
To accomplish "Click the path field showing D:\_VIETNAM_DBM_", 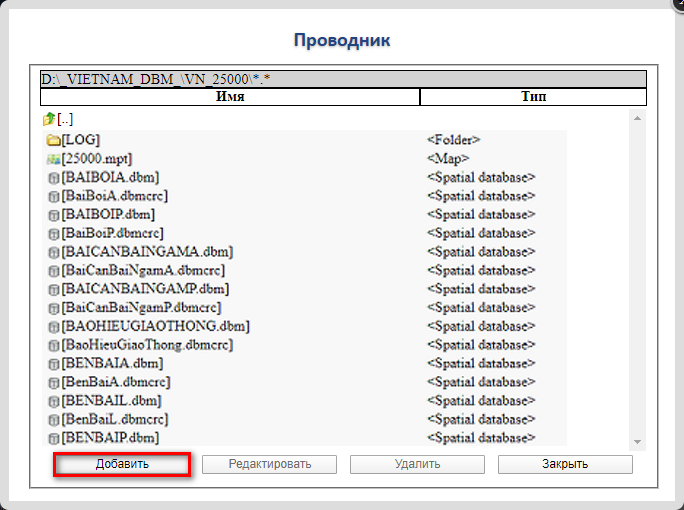I will [343, 78].
